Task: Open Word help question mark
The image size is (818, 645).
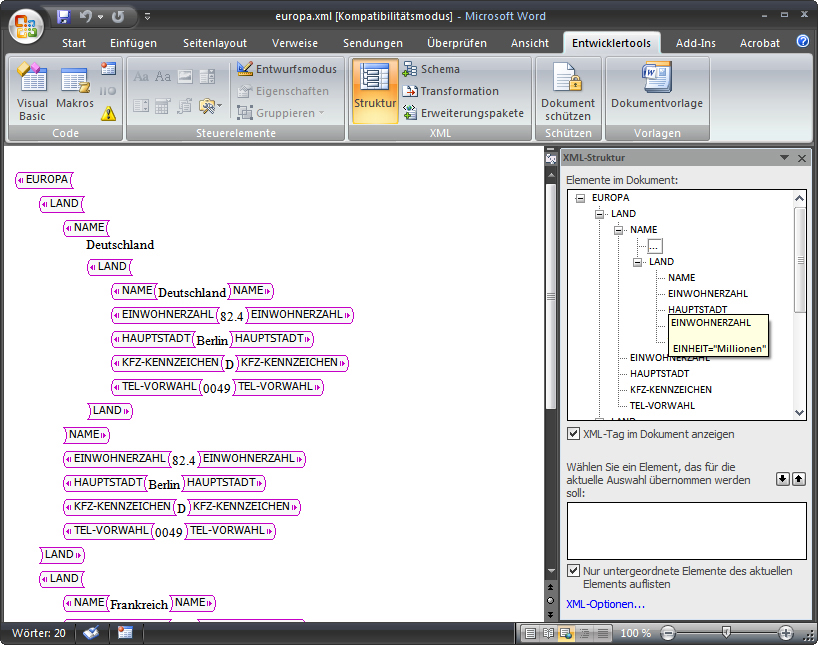Action: pyautogui.click(x=803, y=41)
